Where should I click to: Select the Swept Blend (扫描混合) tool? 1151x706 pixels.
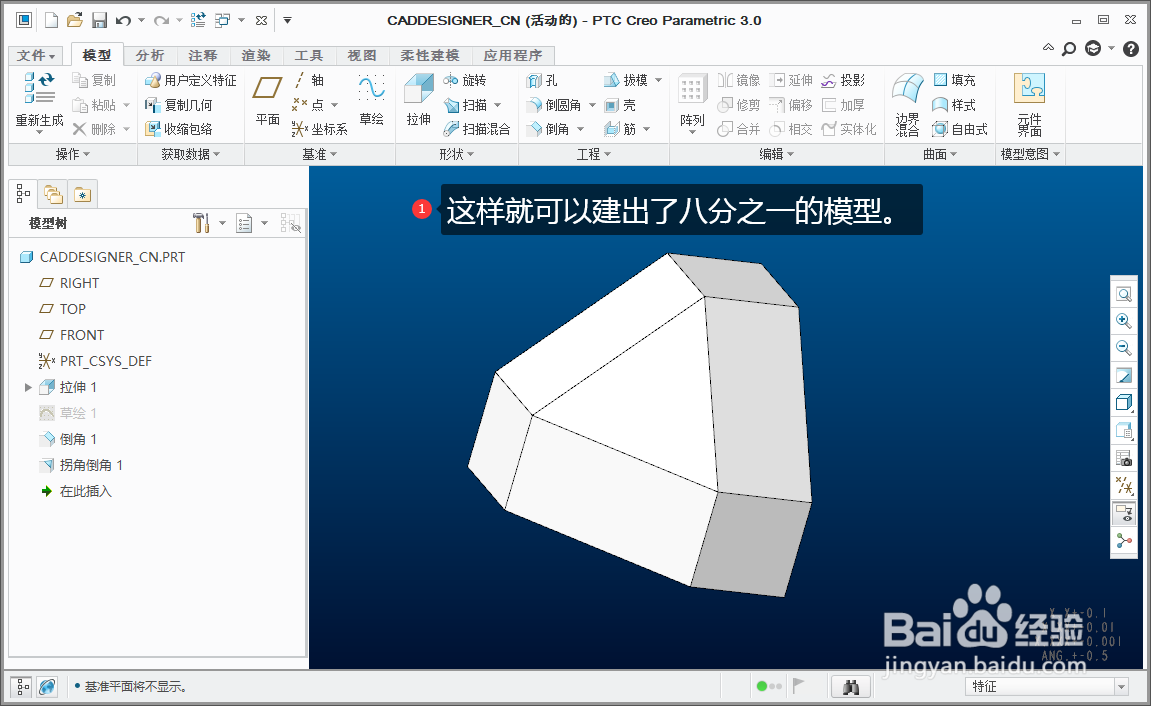(477, 129)
